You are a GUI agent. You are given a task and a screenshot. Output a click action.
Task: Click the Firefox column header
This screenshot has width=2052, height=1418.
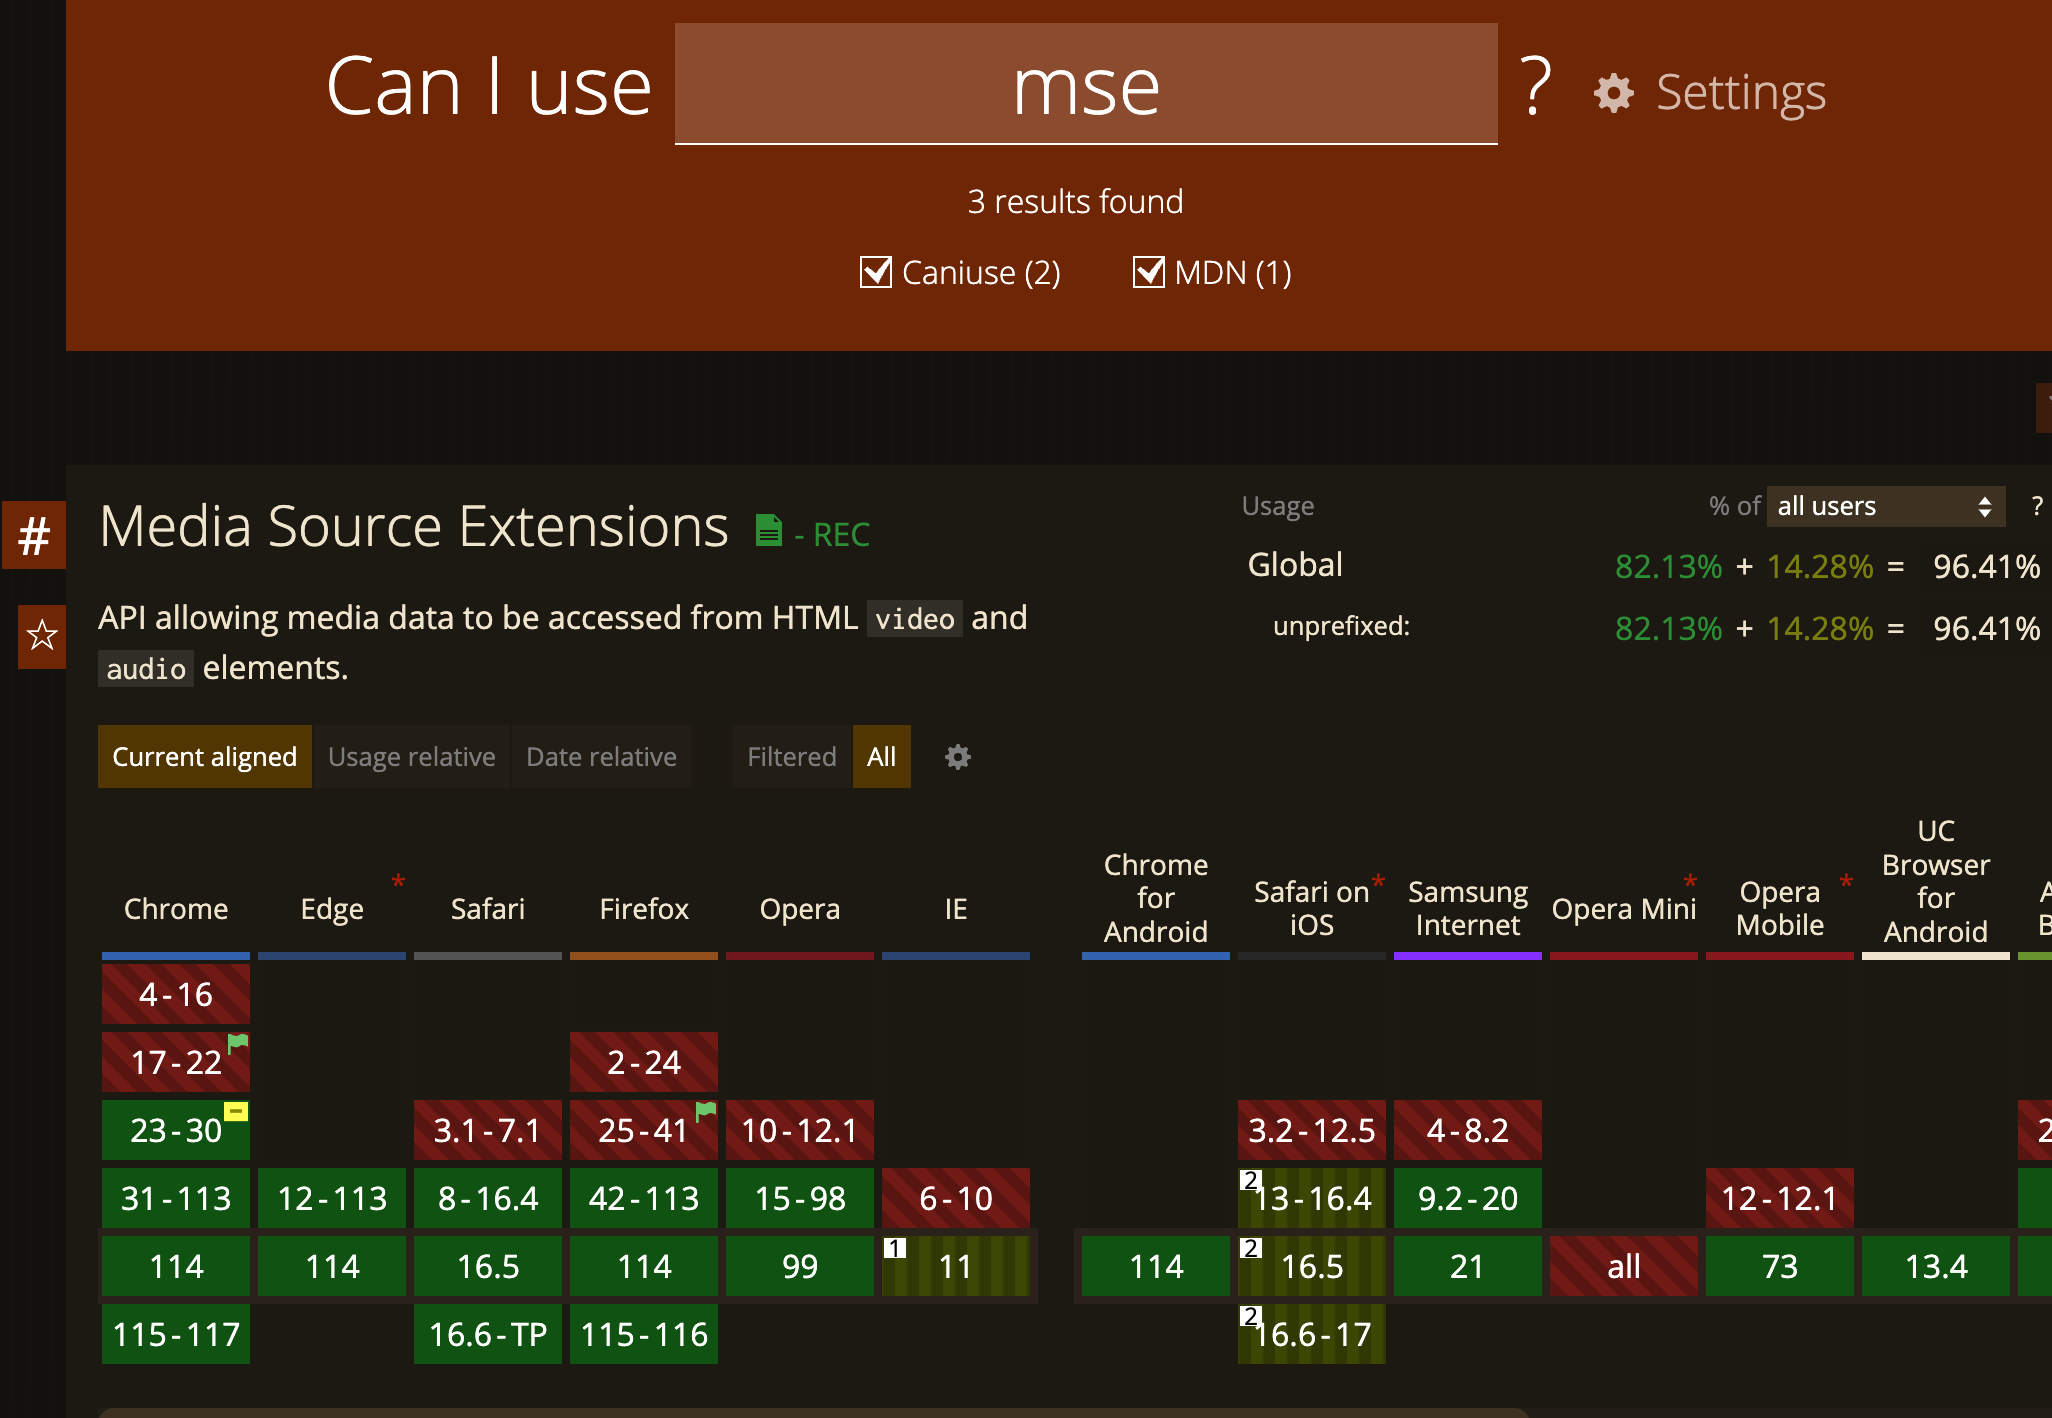pyautogui.click(x=644, y=909)
